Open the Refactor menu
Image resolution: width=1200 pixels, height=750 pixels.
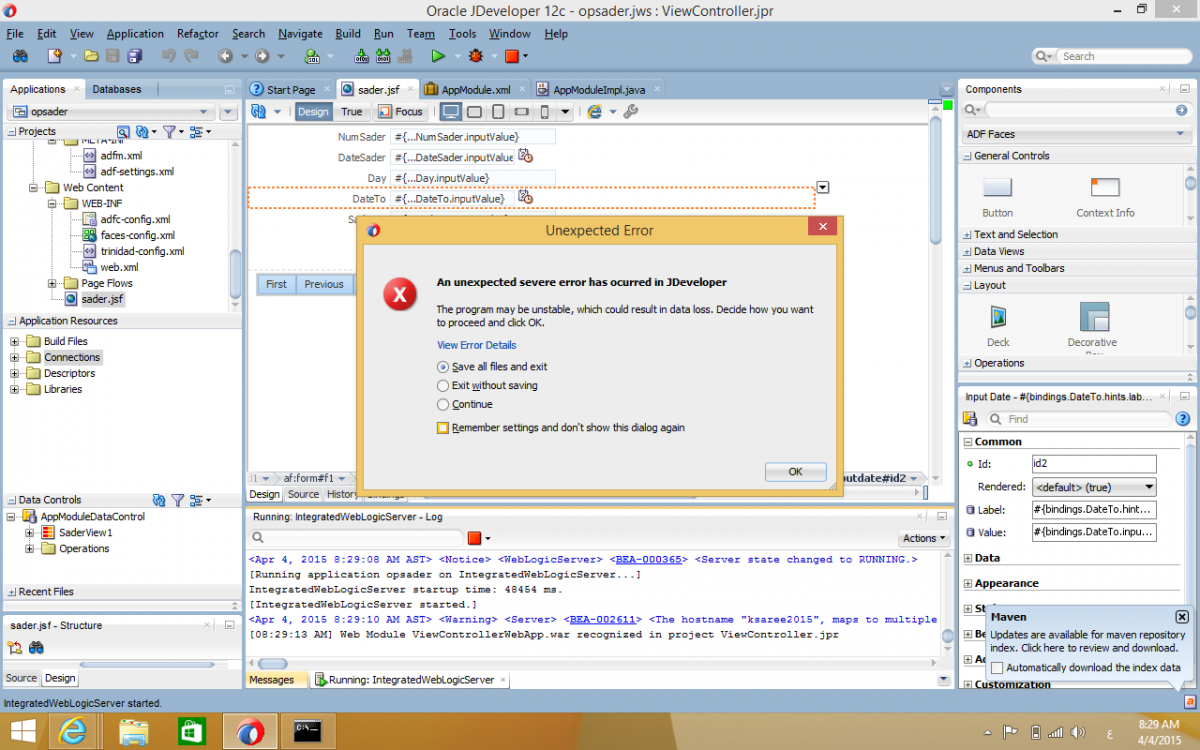click(197, 33)
